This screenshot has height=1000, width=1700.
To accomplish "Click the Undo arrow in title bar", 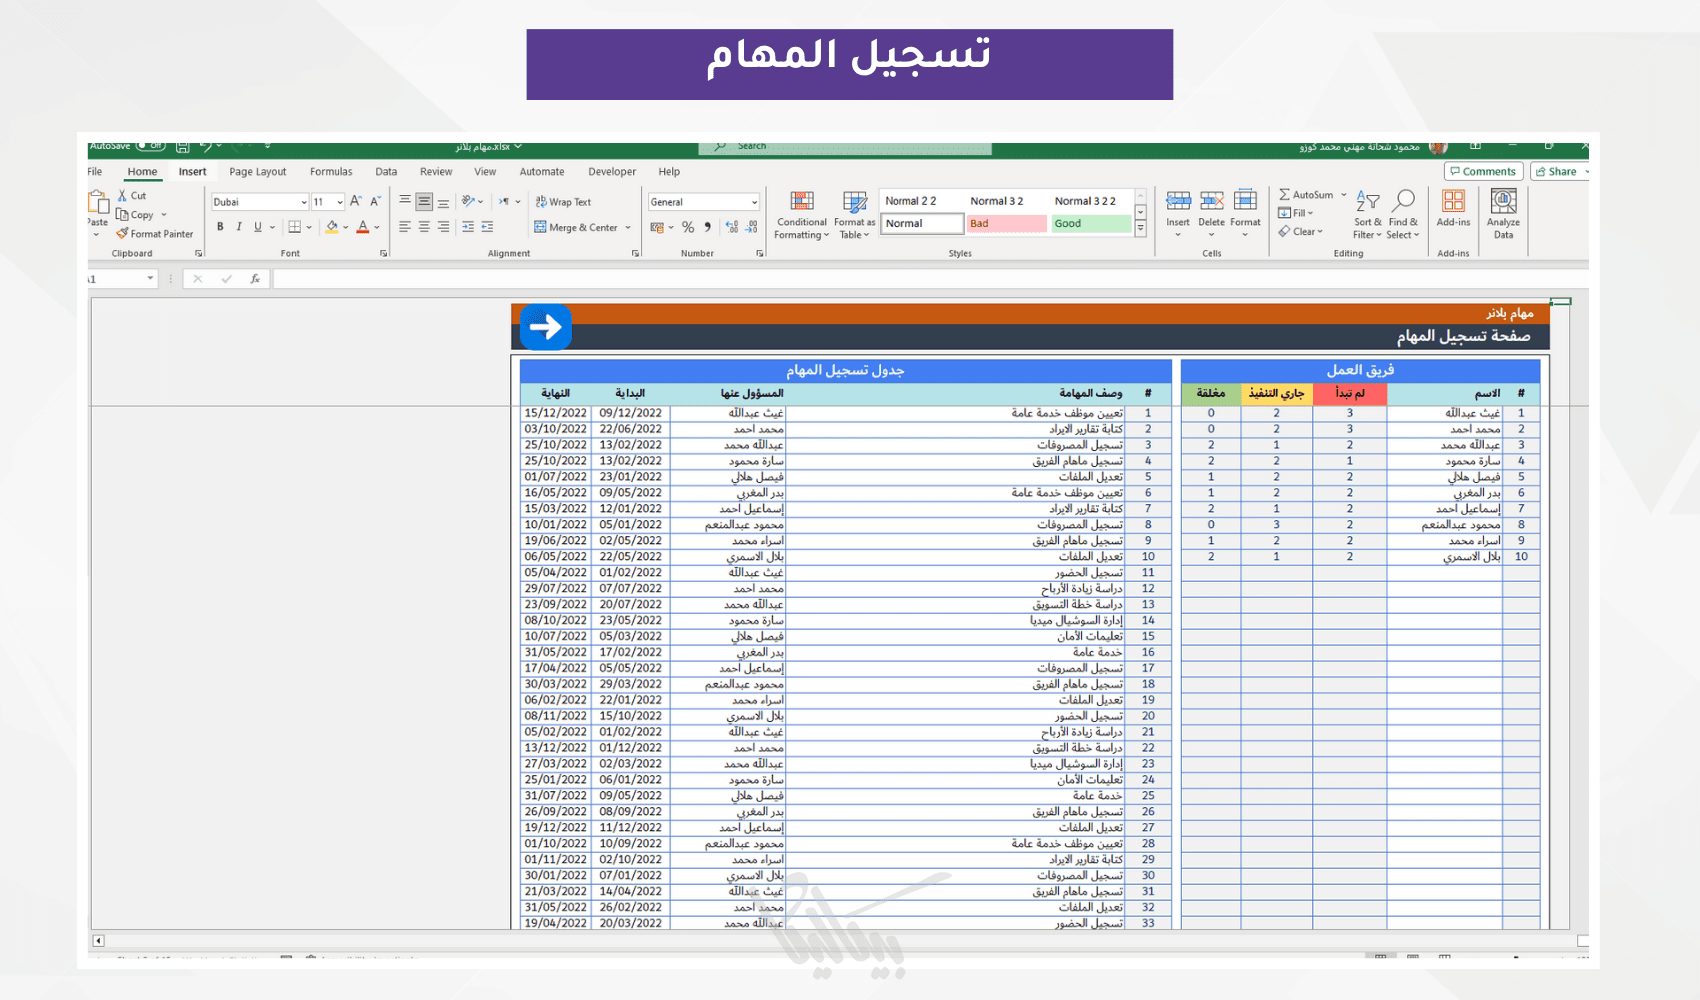I will pos(205,146).
